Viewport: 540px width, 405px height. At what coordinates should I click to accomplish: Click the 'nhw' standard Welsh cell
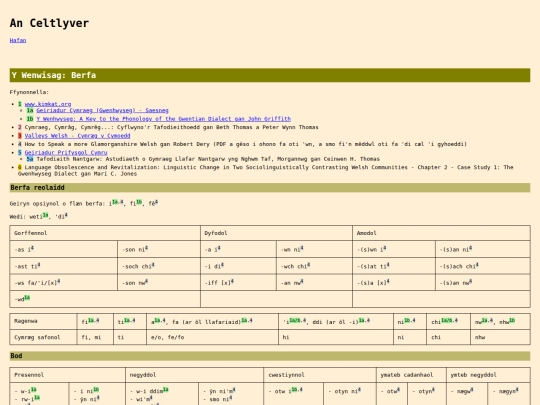(500, 338)
